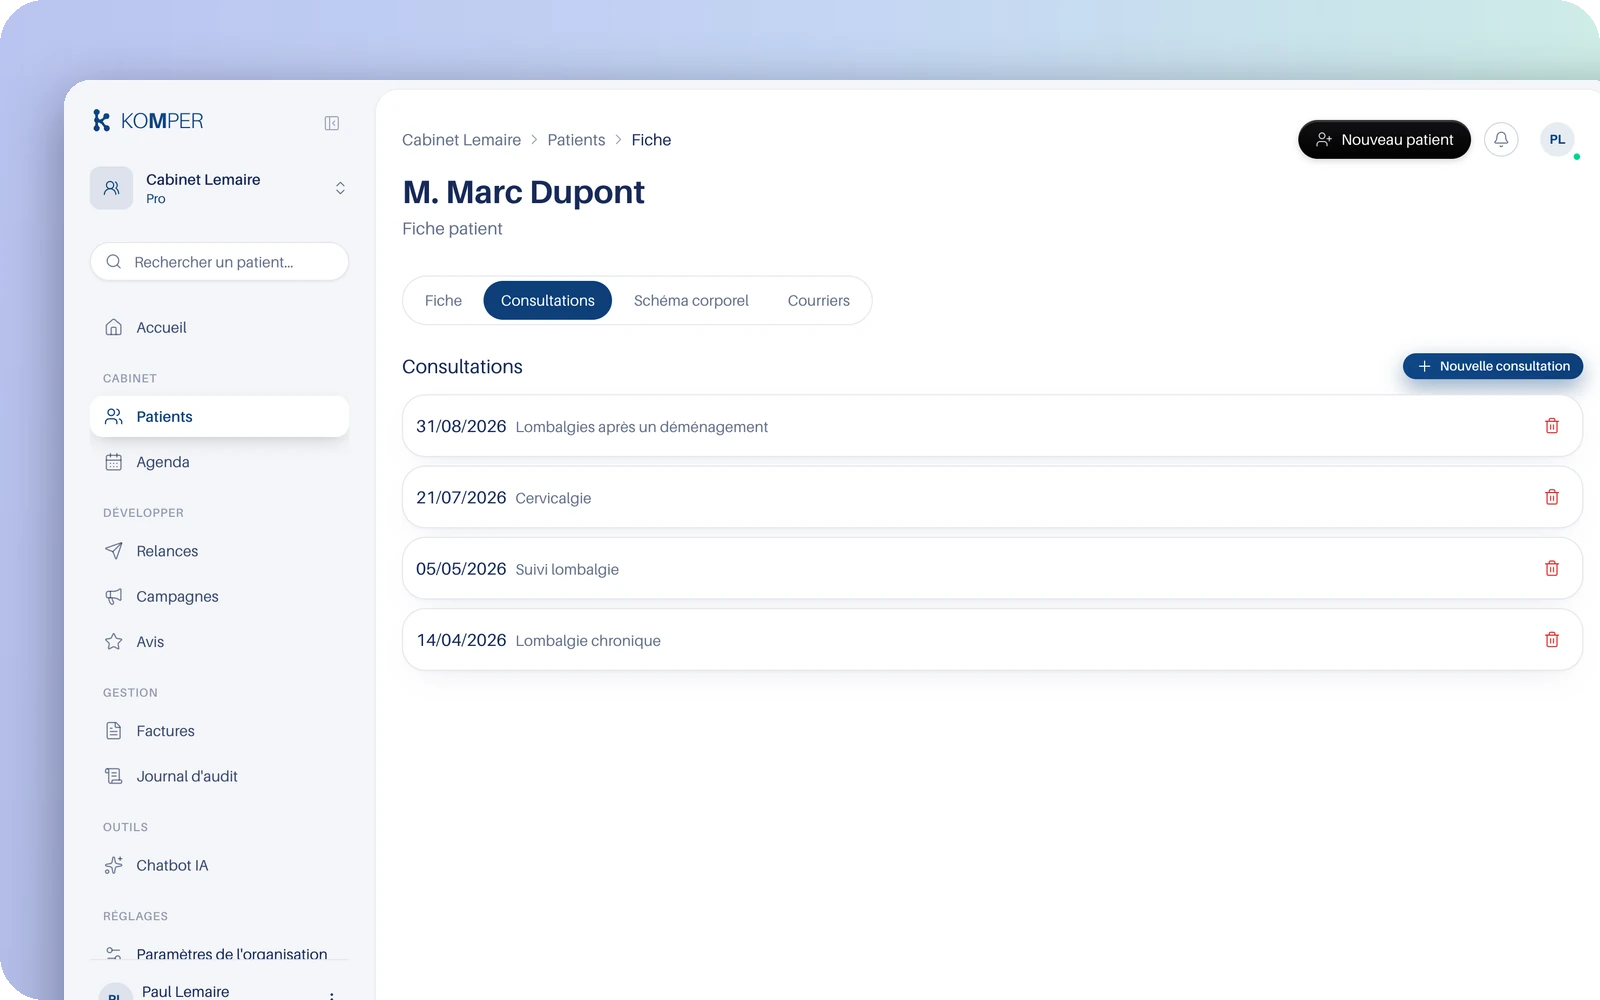Switch to the Courriers tab
The height and width of the screenshot is (1000, 1600).
point(818,301)
